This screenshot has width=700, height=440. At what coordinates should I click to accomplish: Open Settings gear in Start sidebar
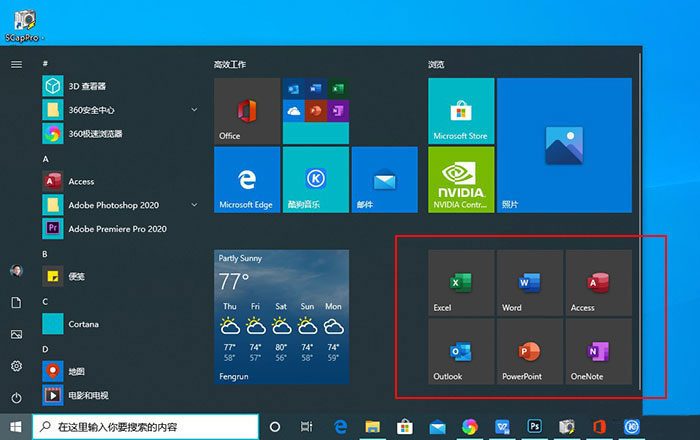coord(16,366)
